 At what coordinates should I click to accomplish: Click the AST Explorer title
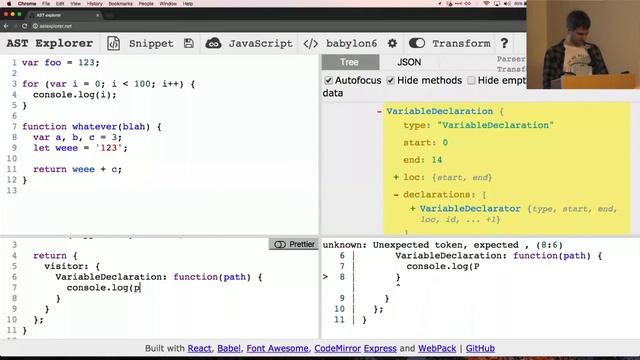(50, 43)
